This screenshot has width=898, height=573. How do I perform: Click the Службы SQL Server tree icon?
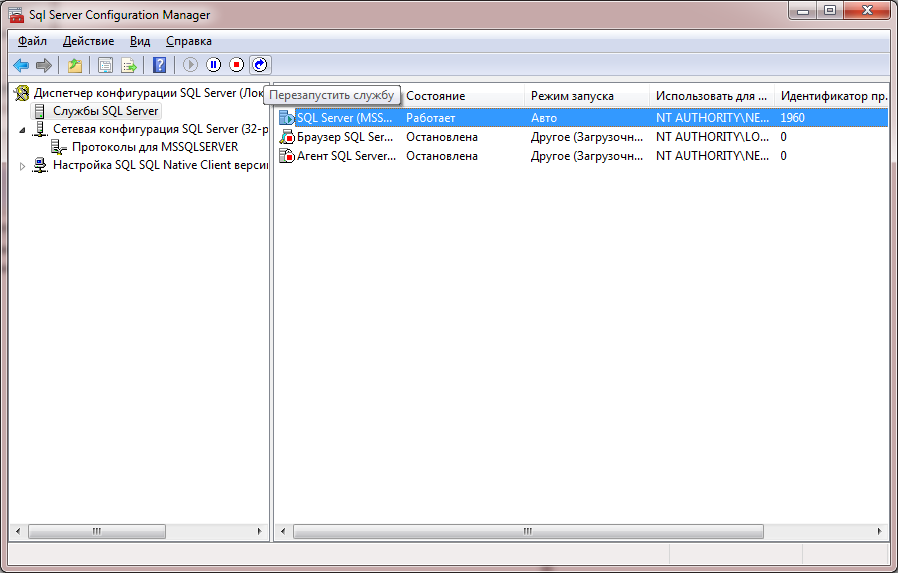tap(40, 111)
